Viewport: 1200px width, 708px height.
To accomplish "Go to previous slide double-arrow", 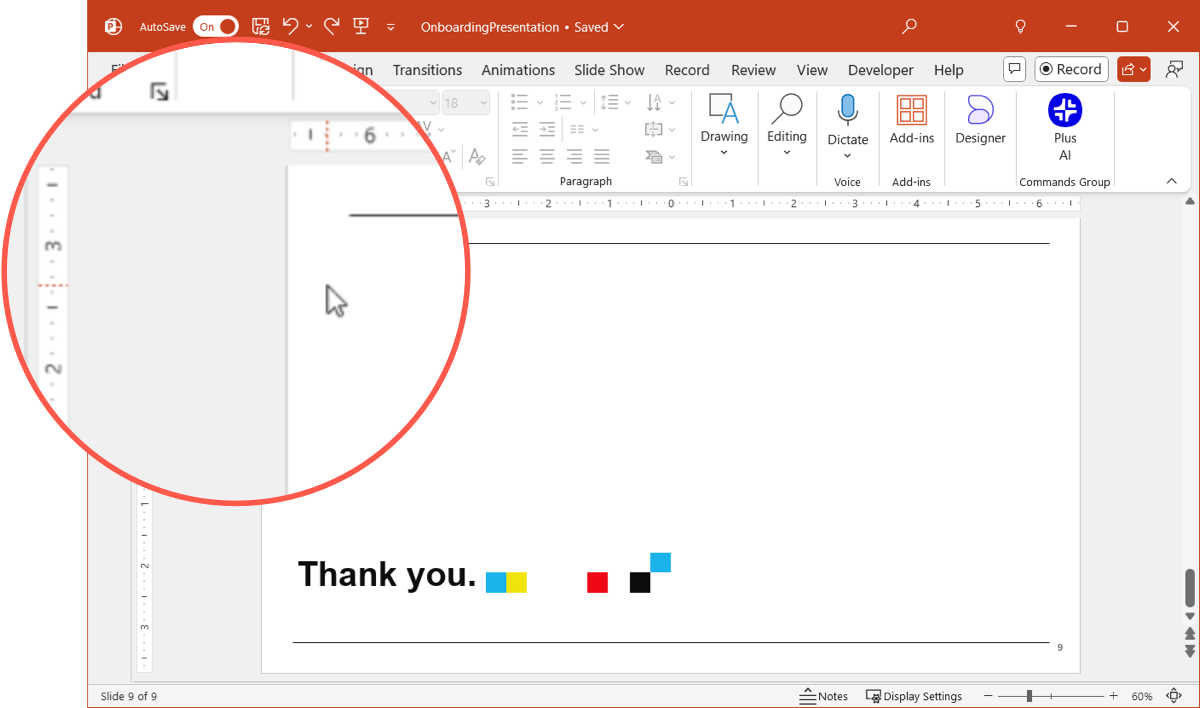I will [x=1190, y=634].
